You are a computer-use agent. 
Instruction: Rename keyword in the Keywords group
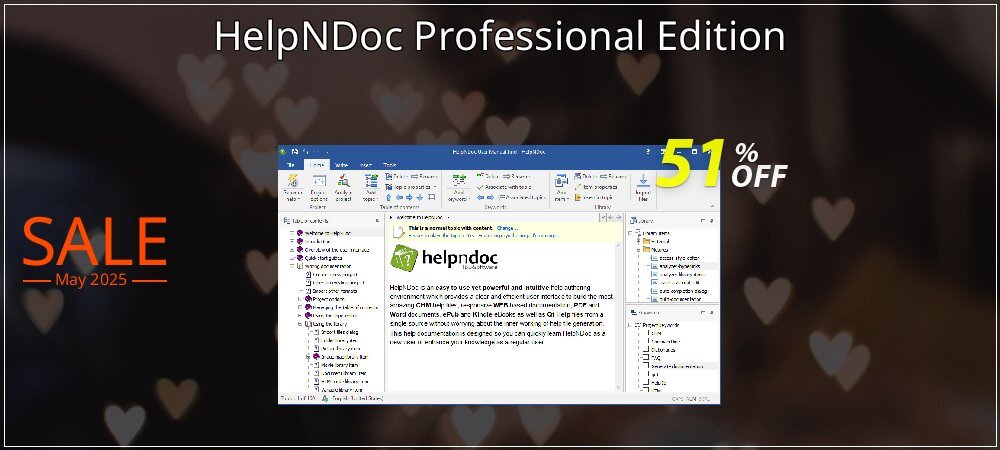click(516, 177)
